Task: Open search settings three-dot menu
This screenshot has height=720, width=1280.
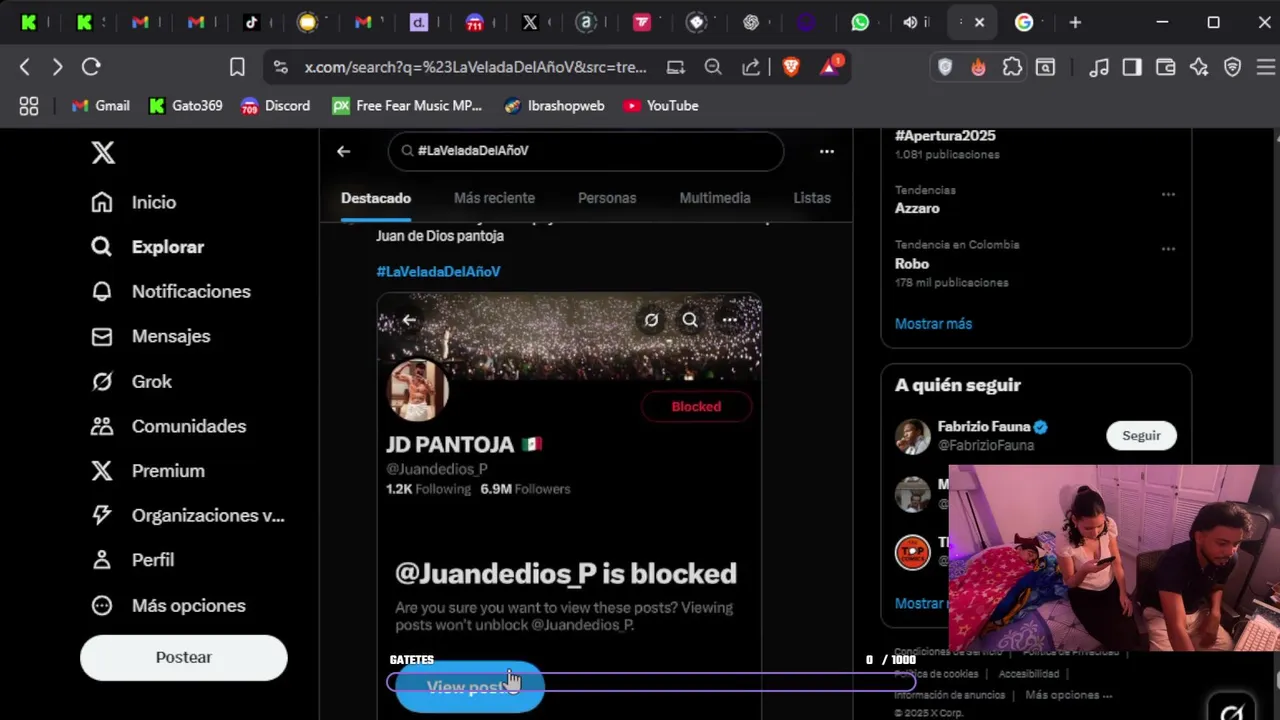Action: tap(827, 151)
